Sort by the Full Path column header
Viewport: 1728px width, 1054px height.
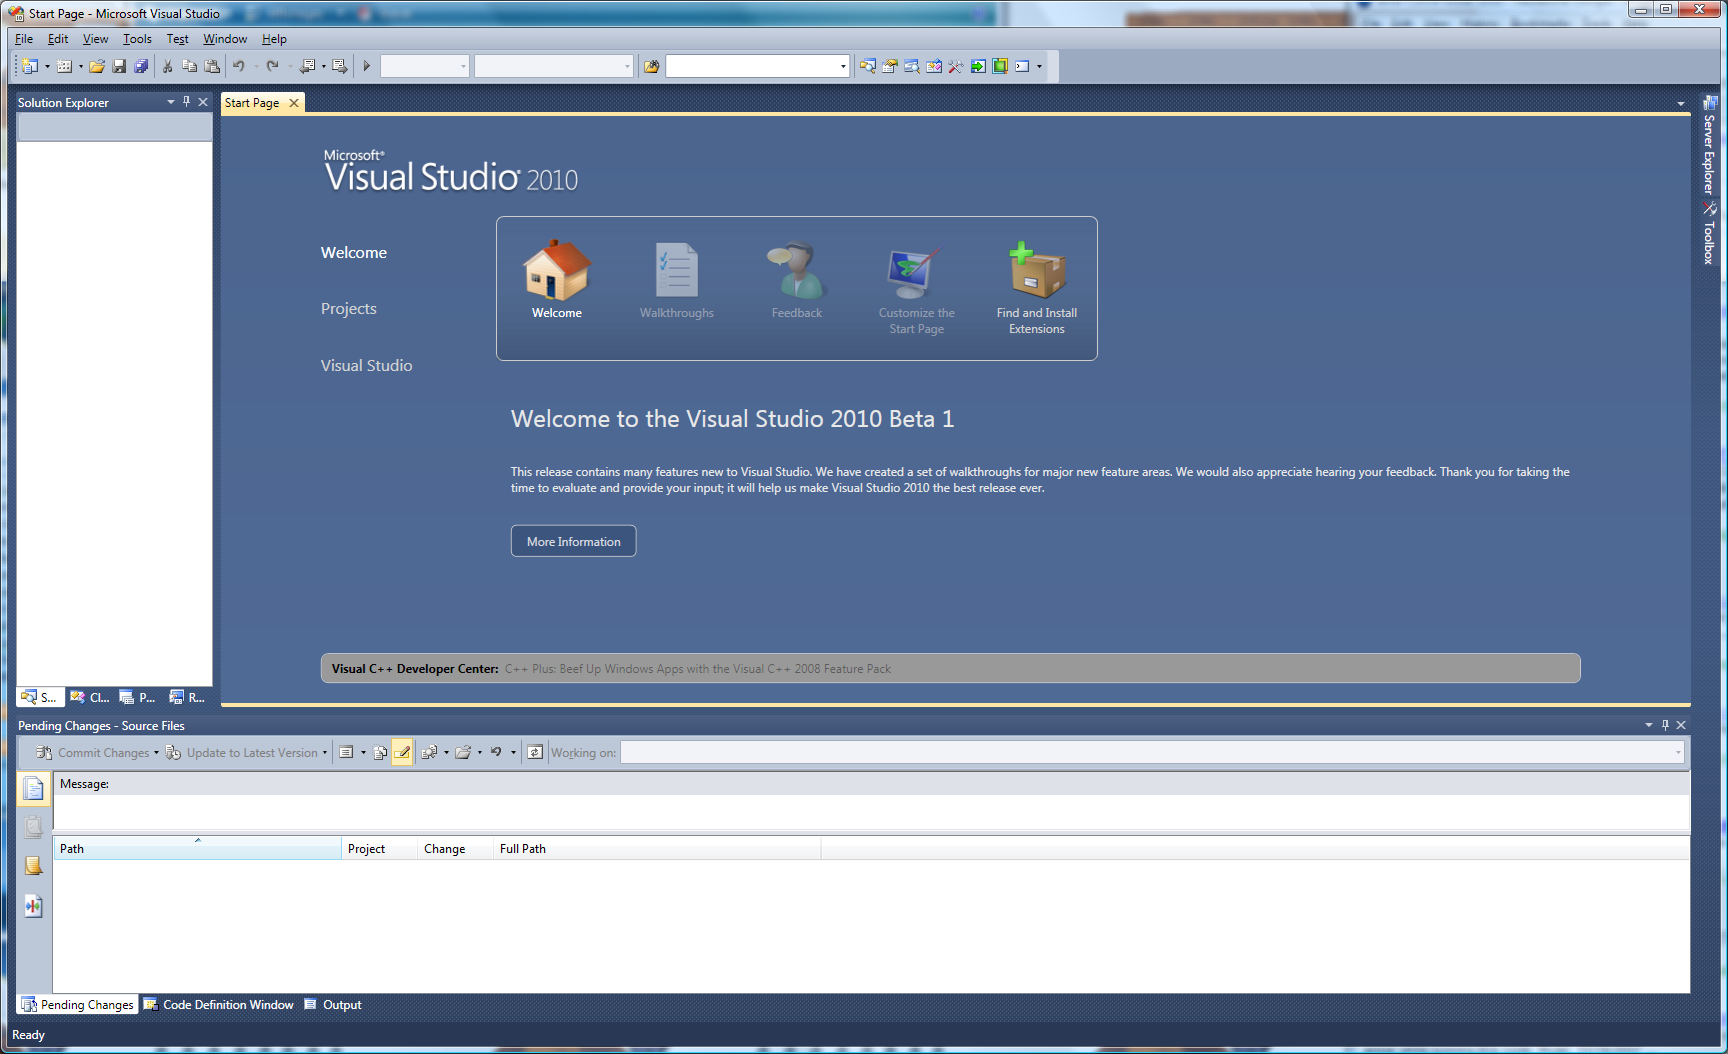pyautogui.click(x=657, y=849)
